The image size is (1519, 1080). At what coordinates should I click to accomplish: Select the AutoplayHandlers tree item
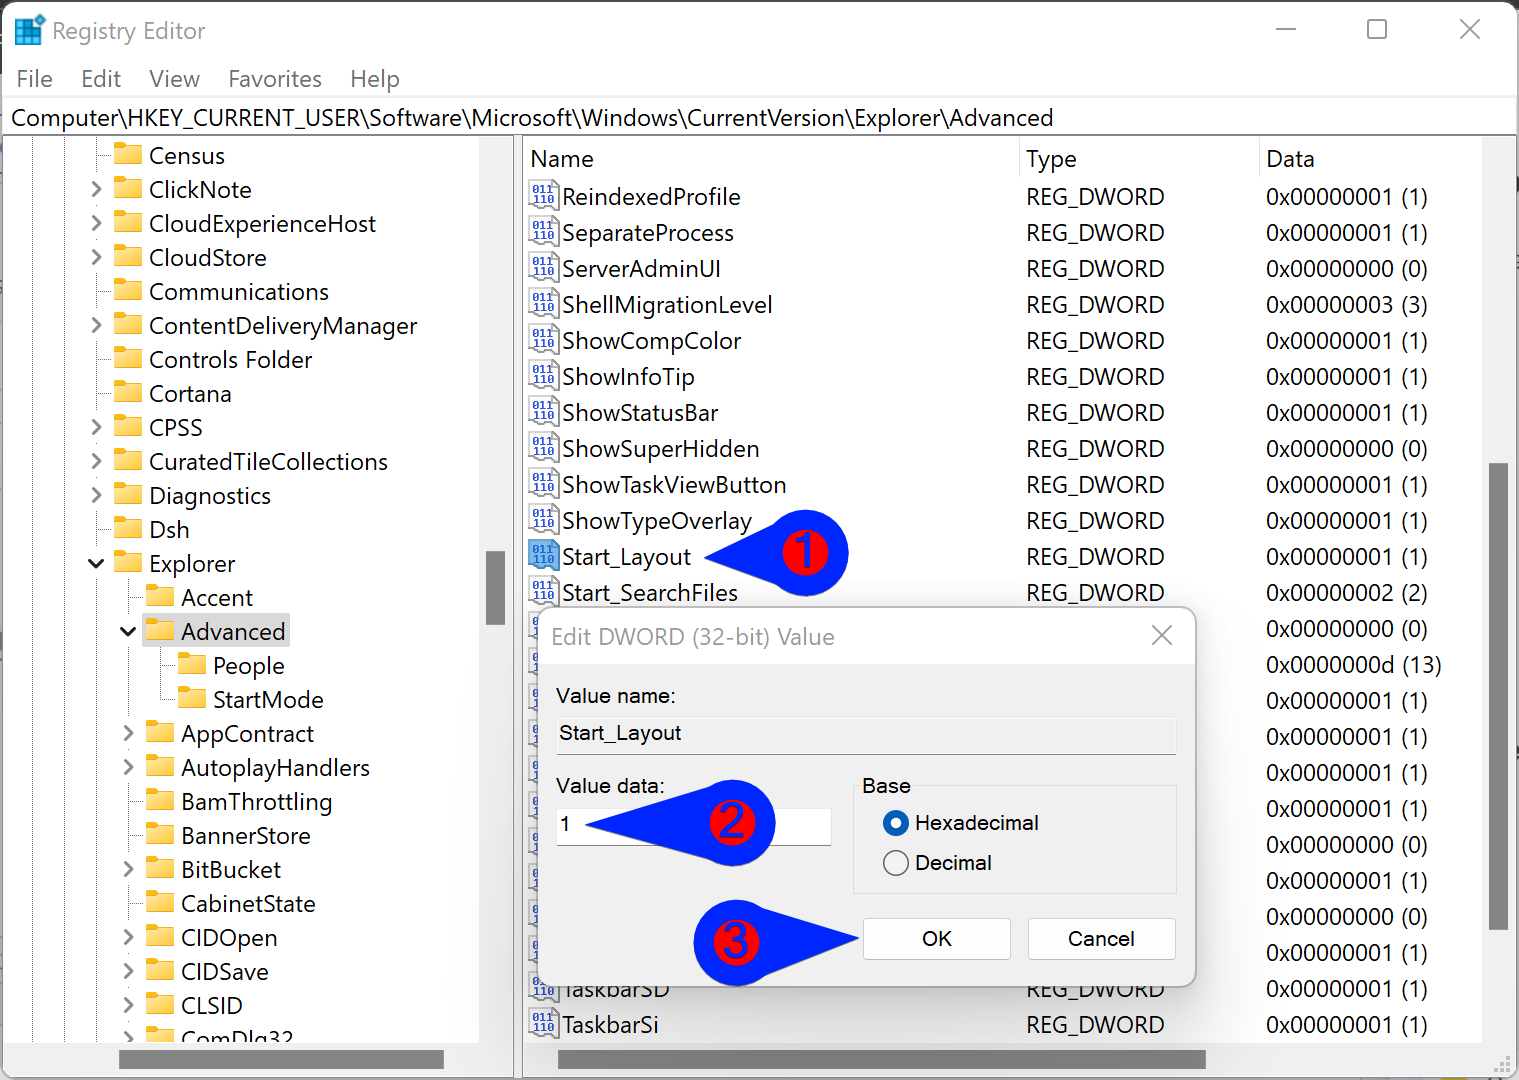(x=275, y=767)
